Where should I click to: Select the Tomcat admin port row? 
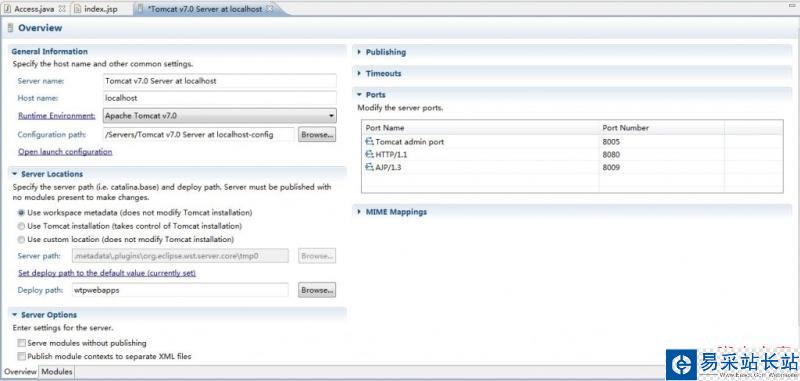point(572,142)
